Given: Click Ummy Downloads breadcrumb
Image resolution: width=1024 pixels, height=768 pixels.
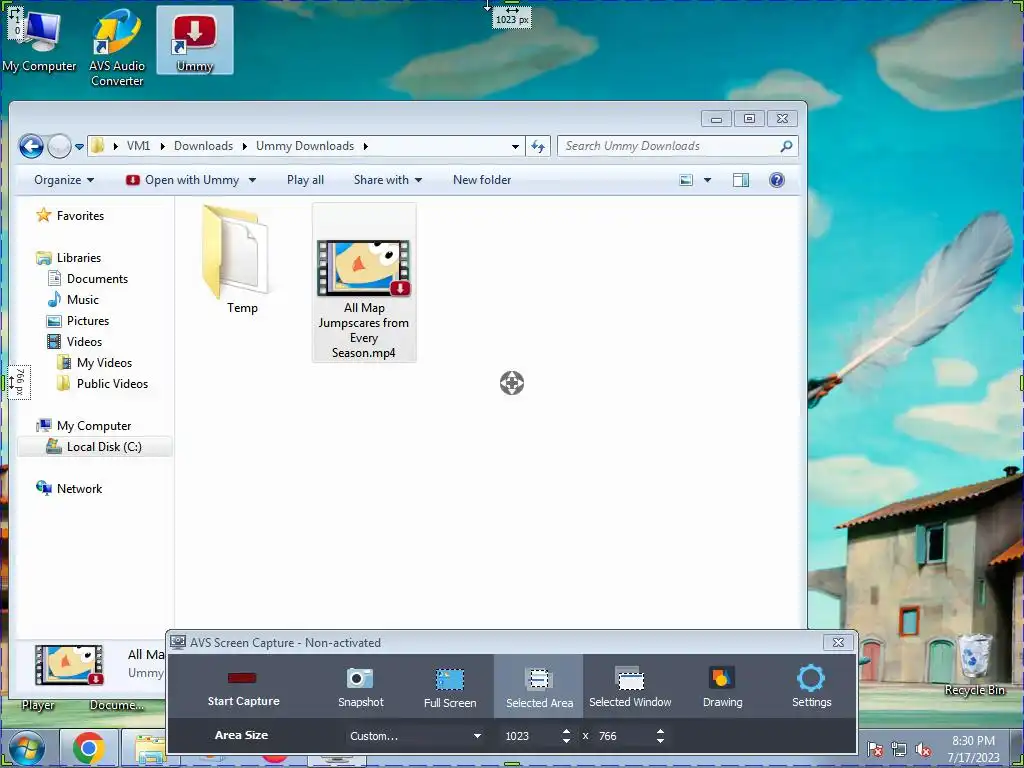Looking at the screenshot, I should tap(305, 146).
